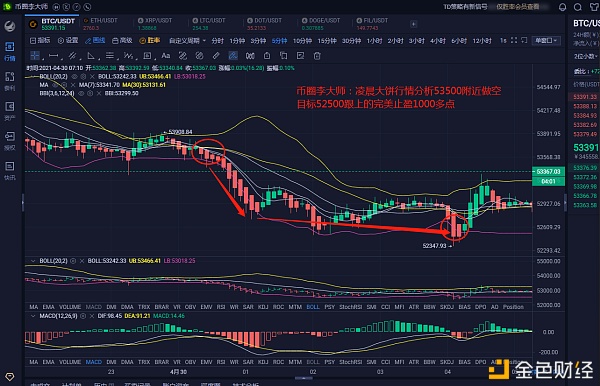Viewport: 600px width, 386px height.
Task: Toggle the 画线 drawing mode button
Action: [95, 41]
